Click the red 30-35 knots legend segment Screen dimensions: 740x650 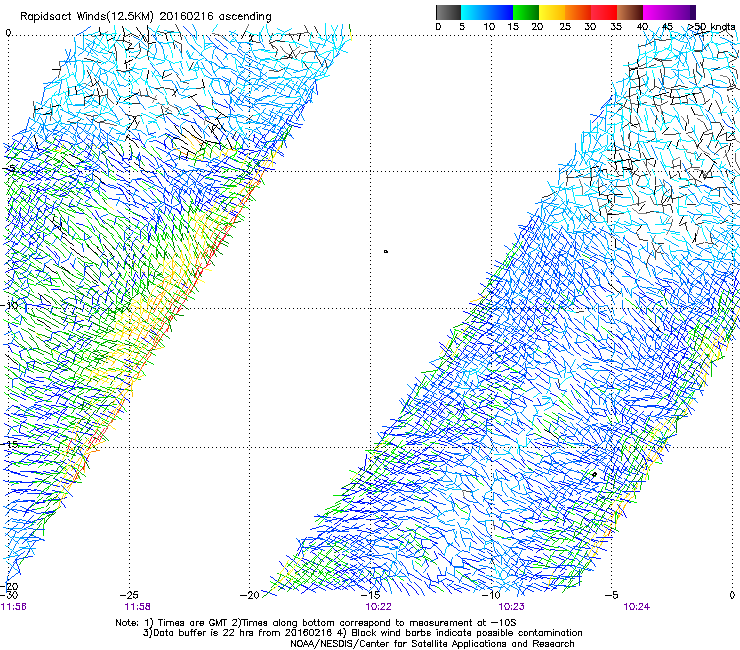[604, 12]
